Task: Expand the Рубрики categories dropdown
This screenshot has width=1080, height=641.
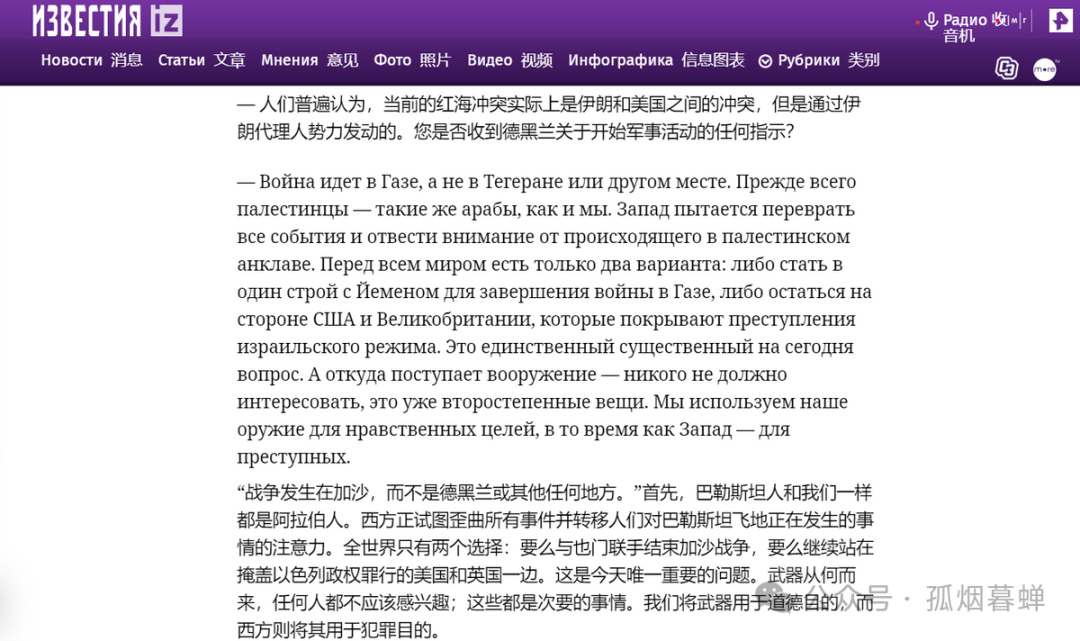Action: pos(819,61)
